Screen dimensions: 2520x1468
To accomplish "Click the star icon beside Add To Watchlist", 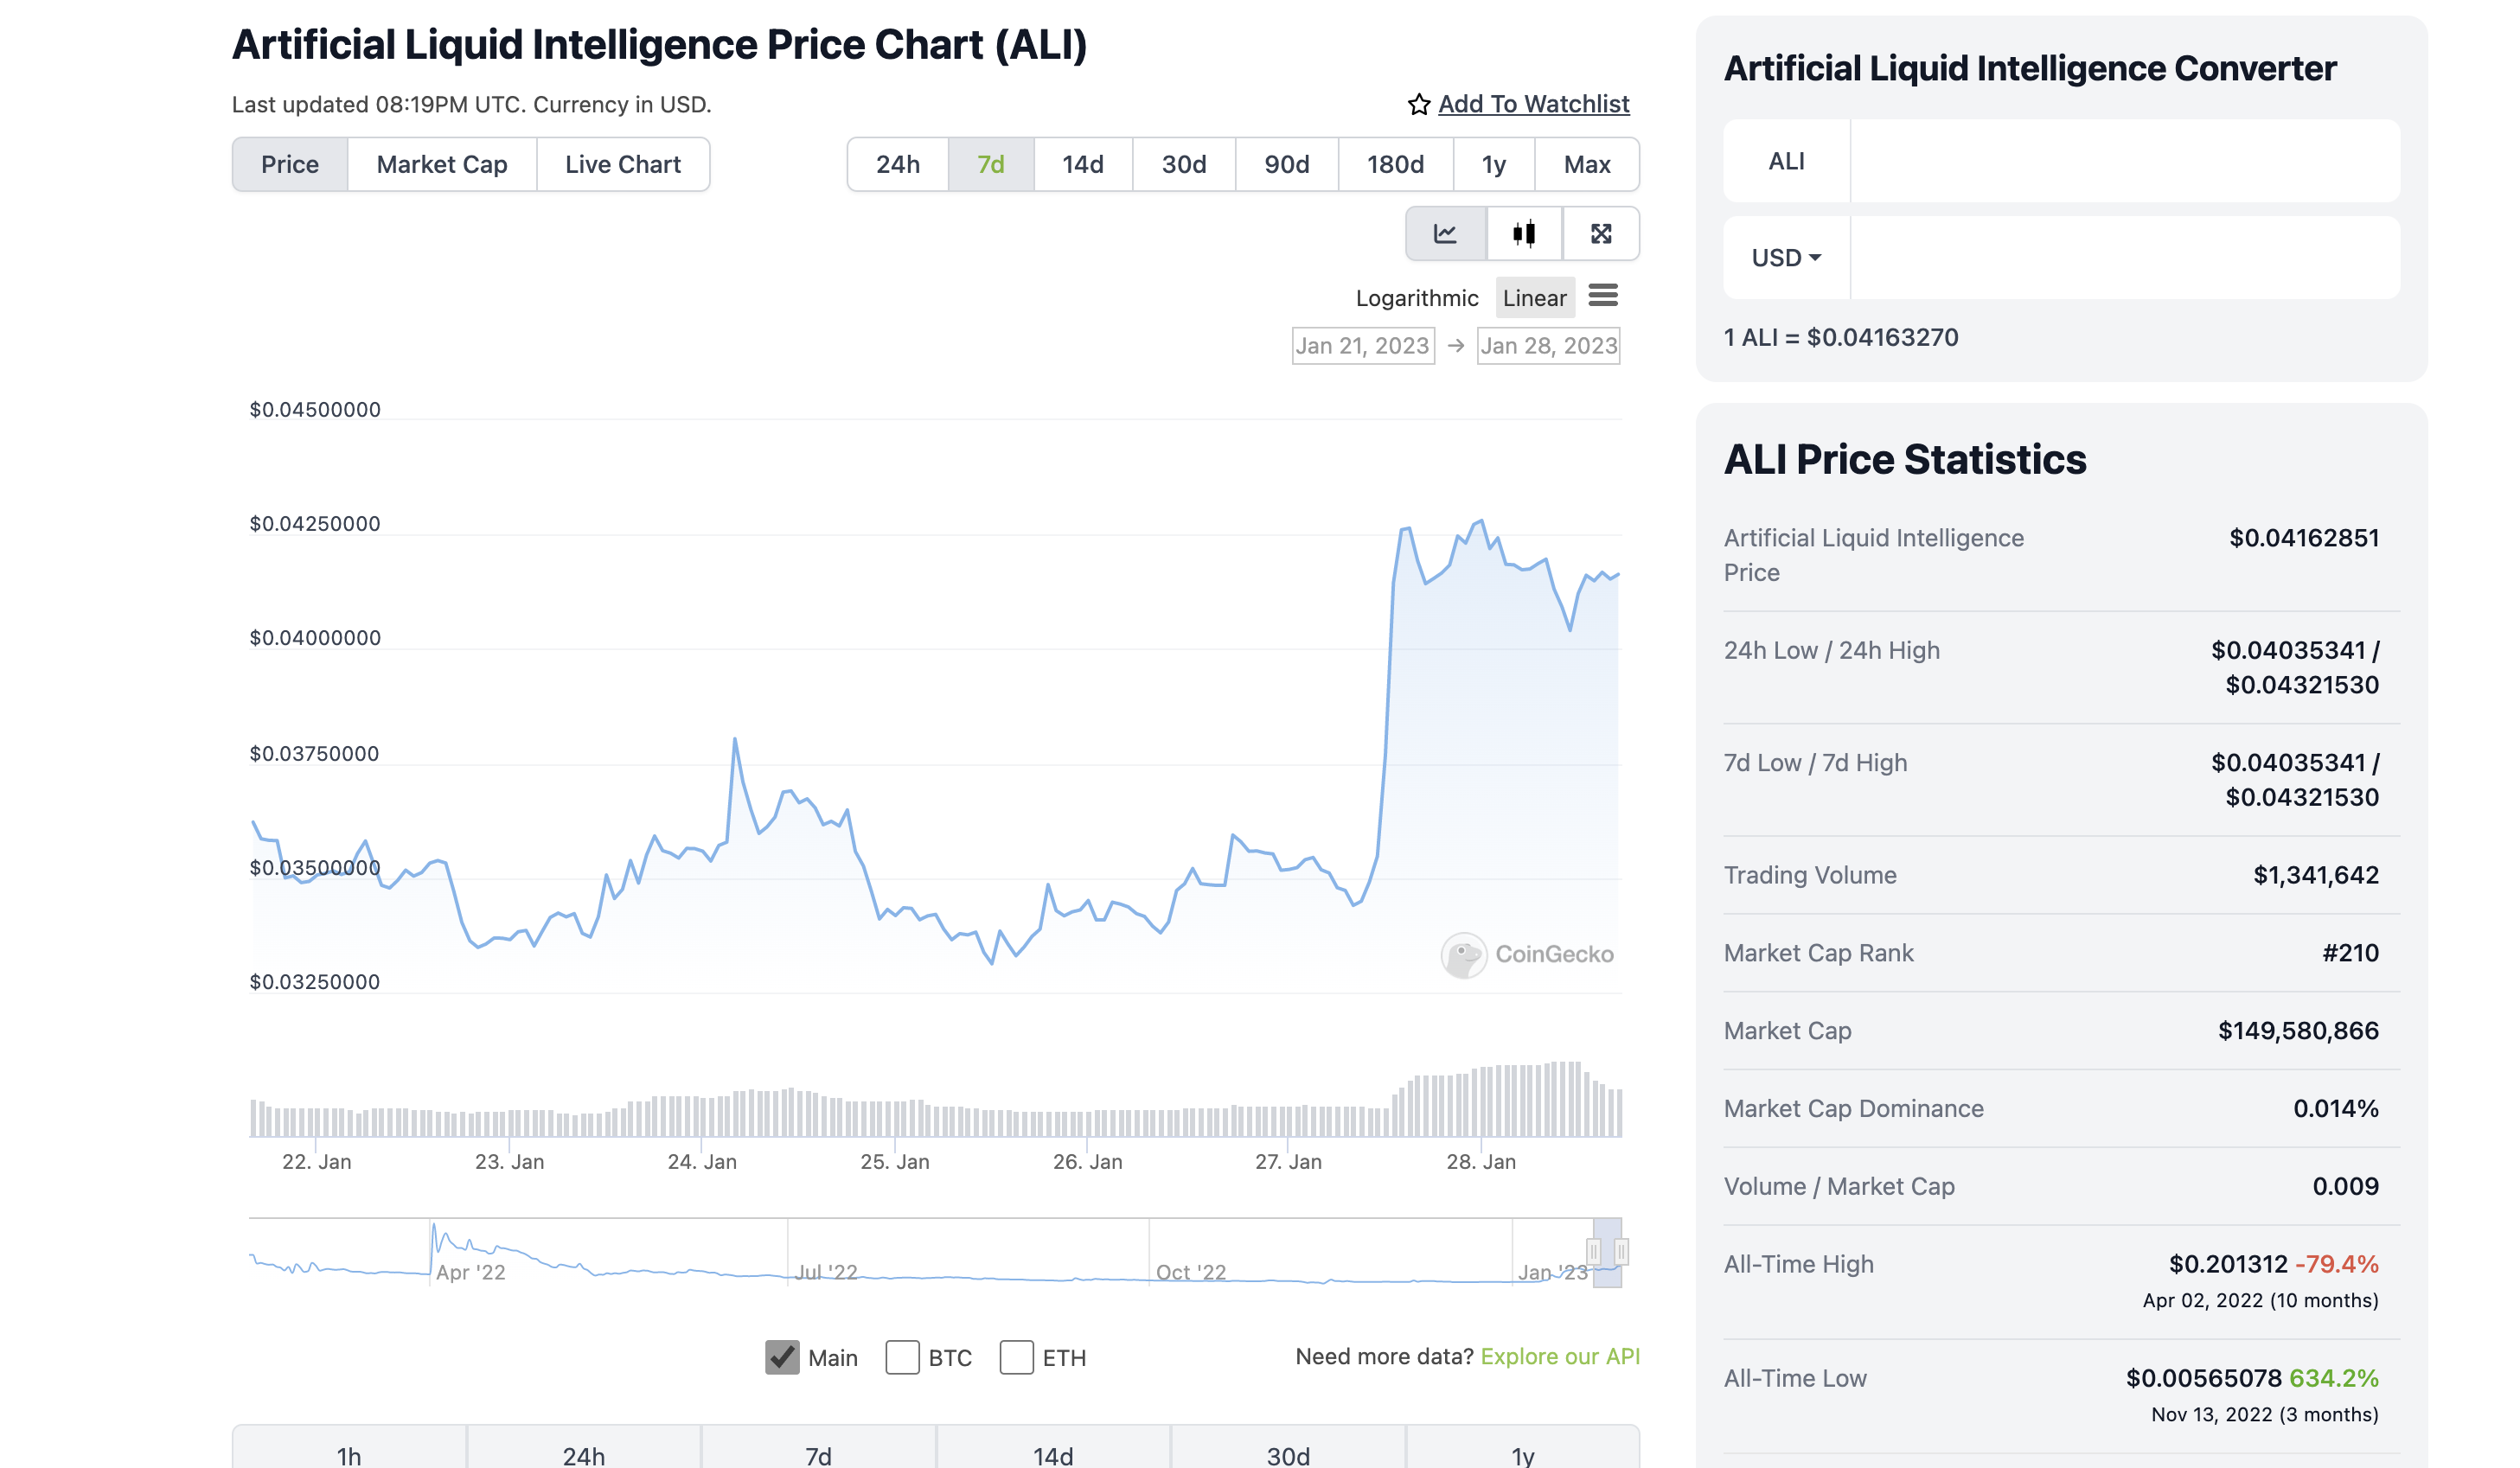I will coord(1418,105).
